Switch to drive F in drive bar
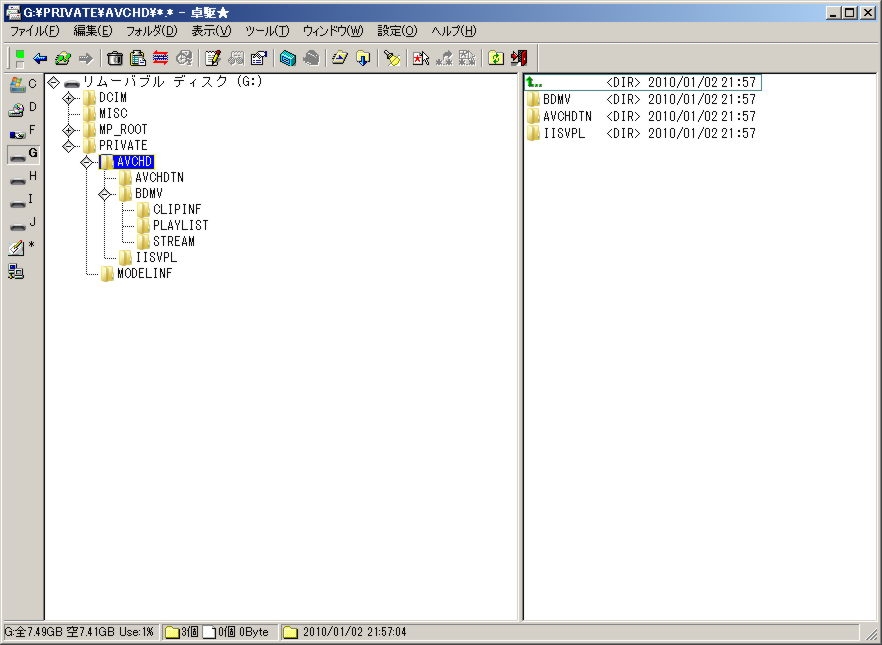Image resolution: width=882 pixels, height=645 pixels. click(x=22, y=131)
